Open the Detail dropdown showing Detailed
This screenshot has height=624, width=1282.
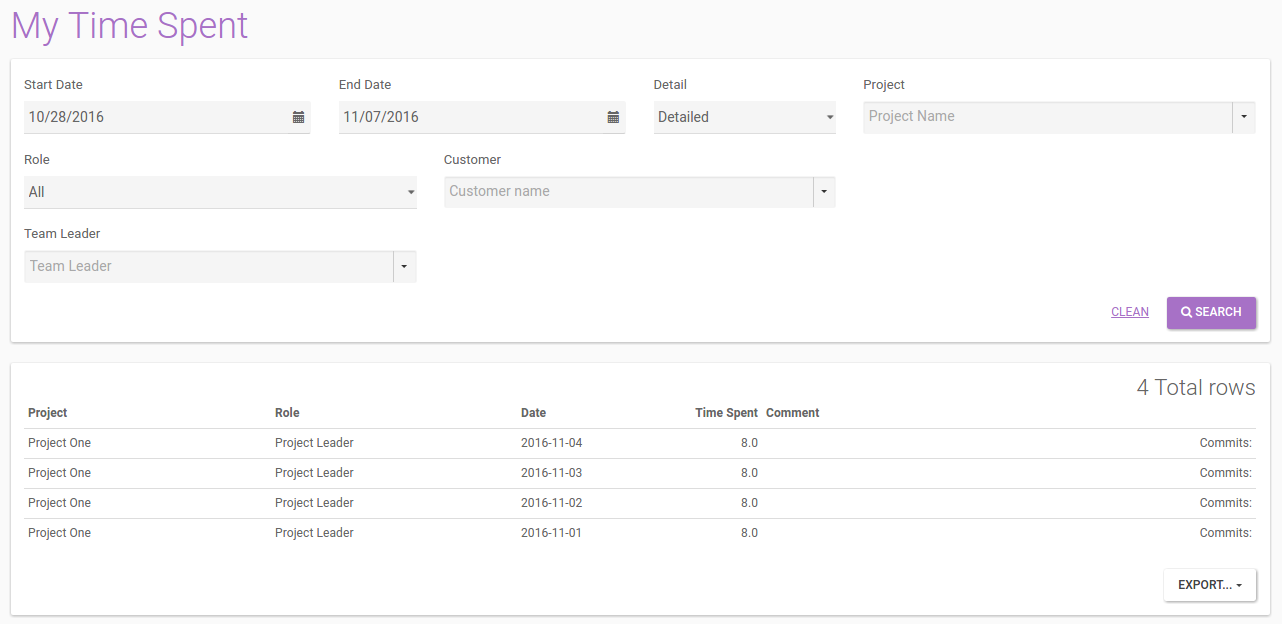click(x=745, y=117)
